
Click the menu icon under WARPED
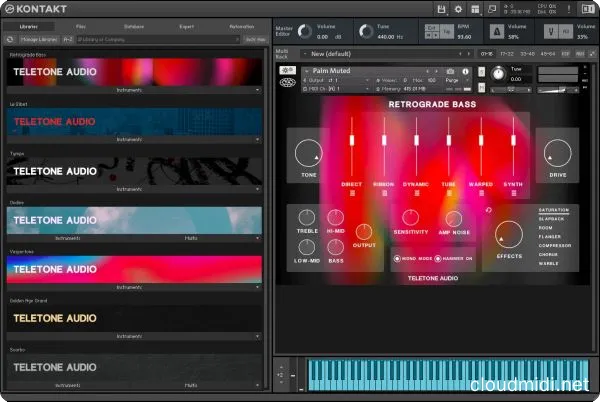click(481, 193)
